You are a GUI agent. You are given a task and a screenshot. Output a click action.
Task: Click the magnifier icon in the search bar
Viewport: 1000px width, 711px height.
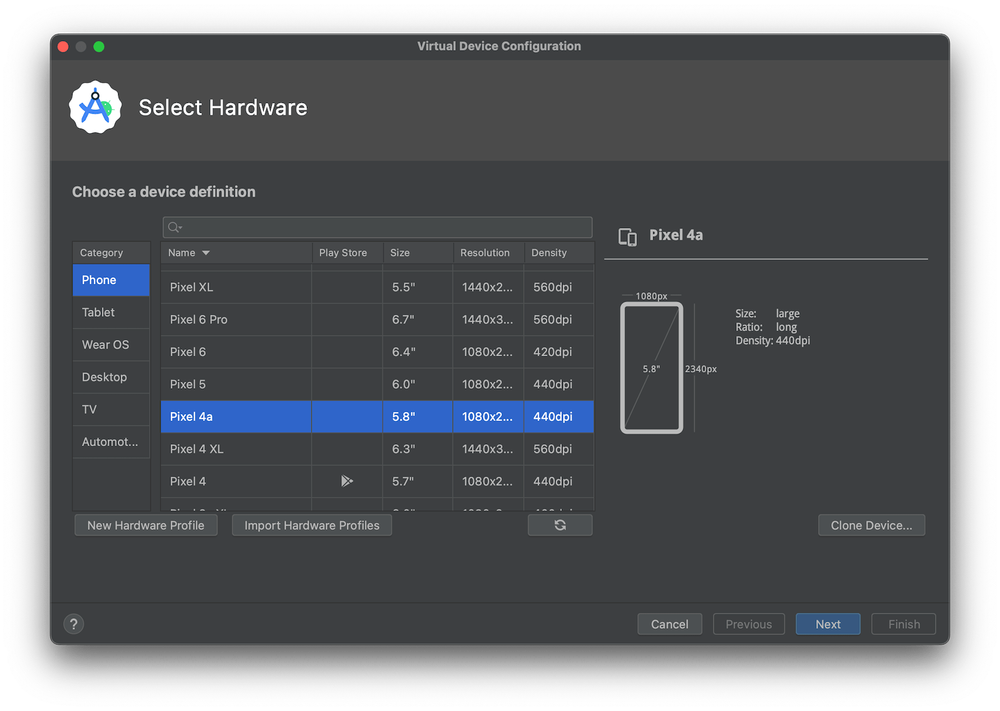coord(174,227)
